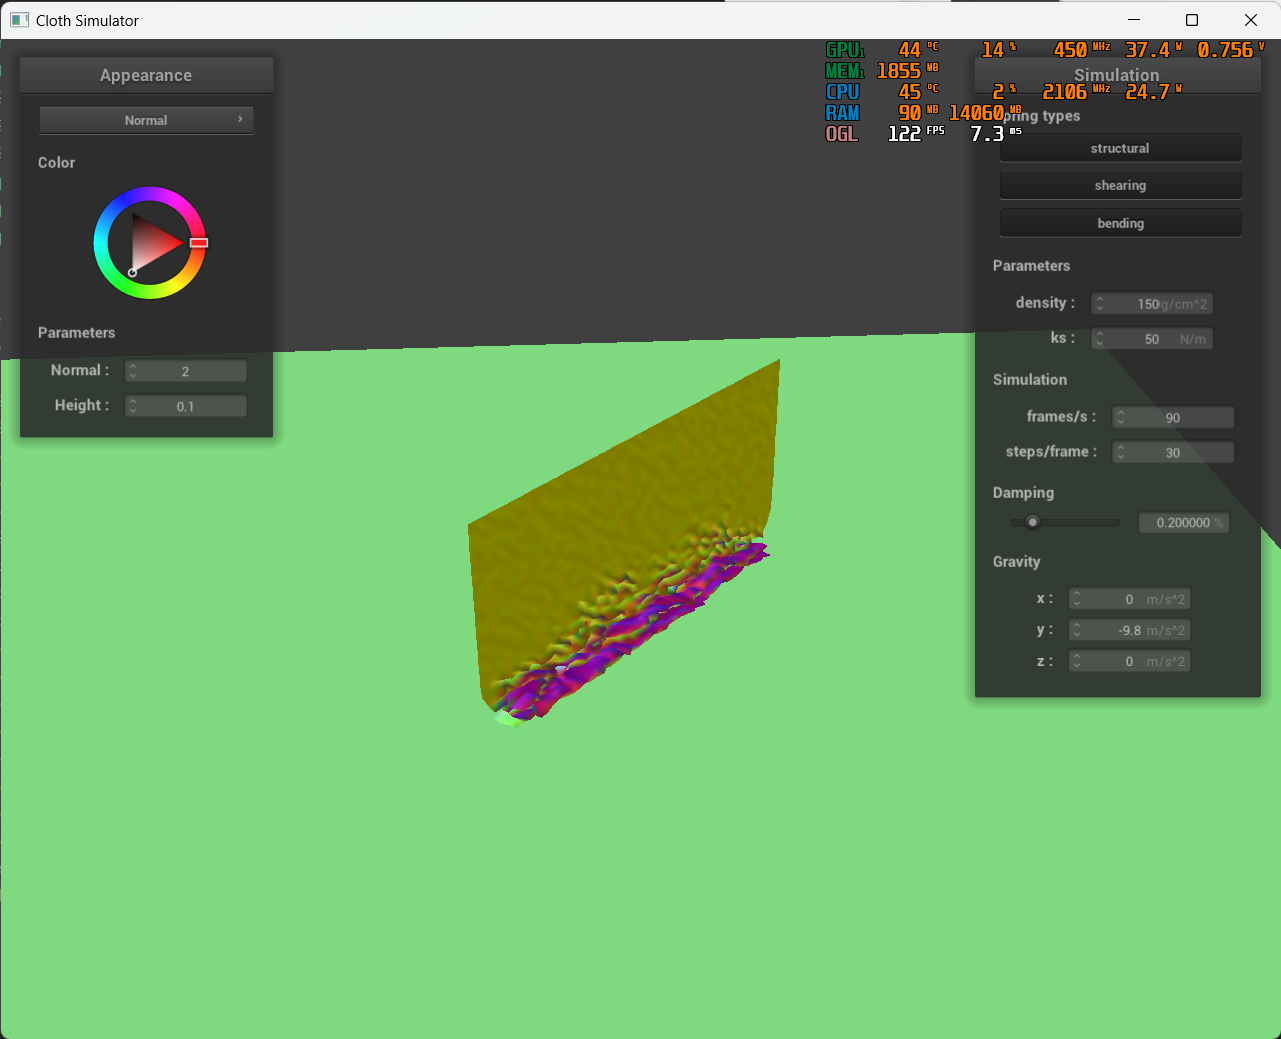Click the Cloth Simulator window icon
This screenshot has width=1281, height=1039.
tap(19, 20)
